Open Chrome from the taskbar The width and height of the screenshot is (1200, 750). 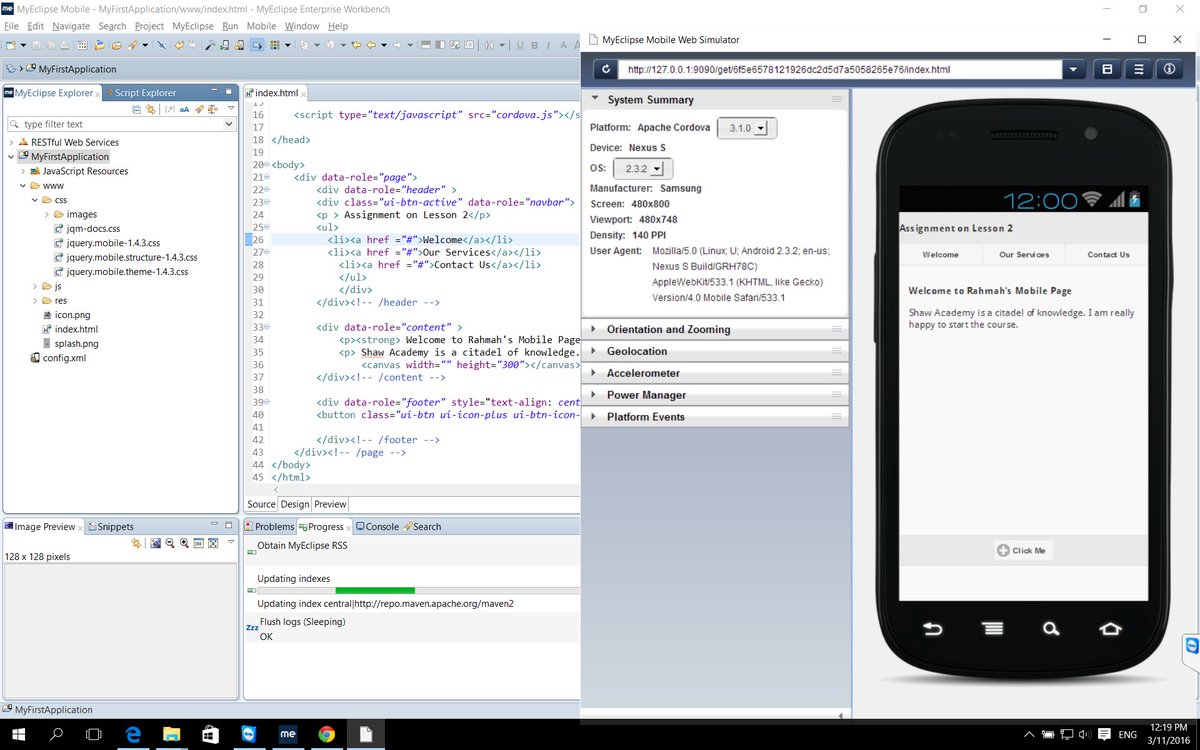click(x=326, y=734)
